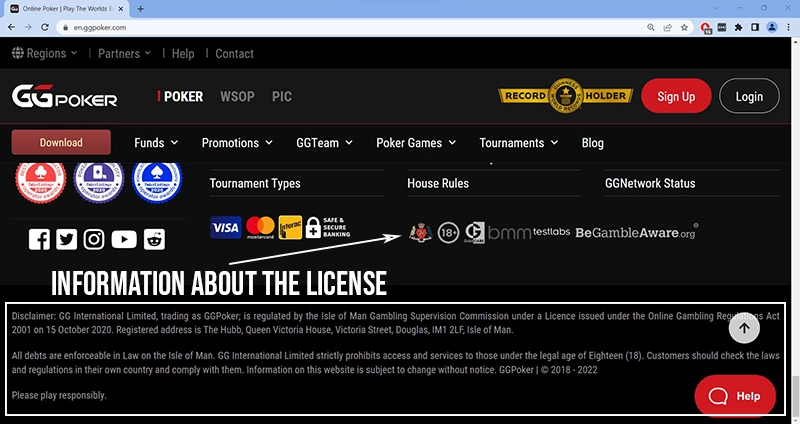Expand the Poker Games menu
800x424 pixels.
point(416,143)
